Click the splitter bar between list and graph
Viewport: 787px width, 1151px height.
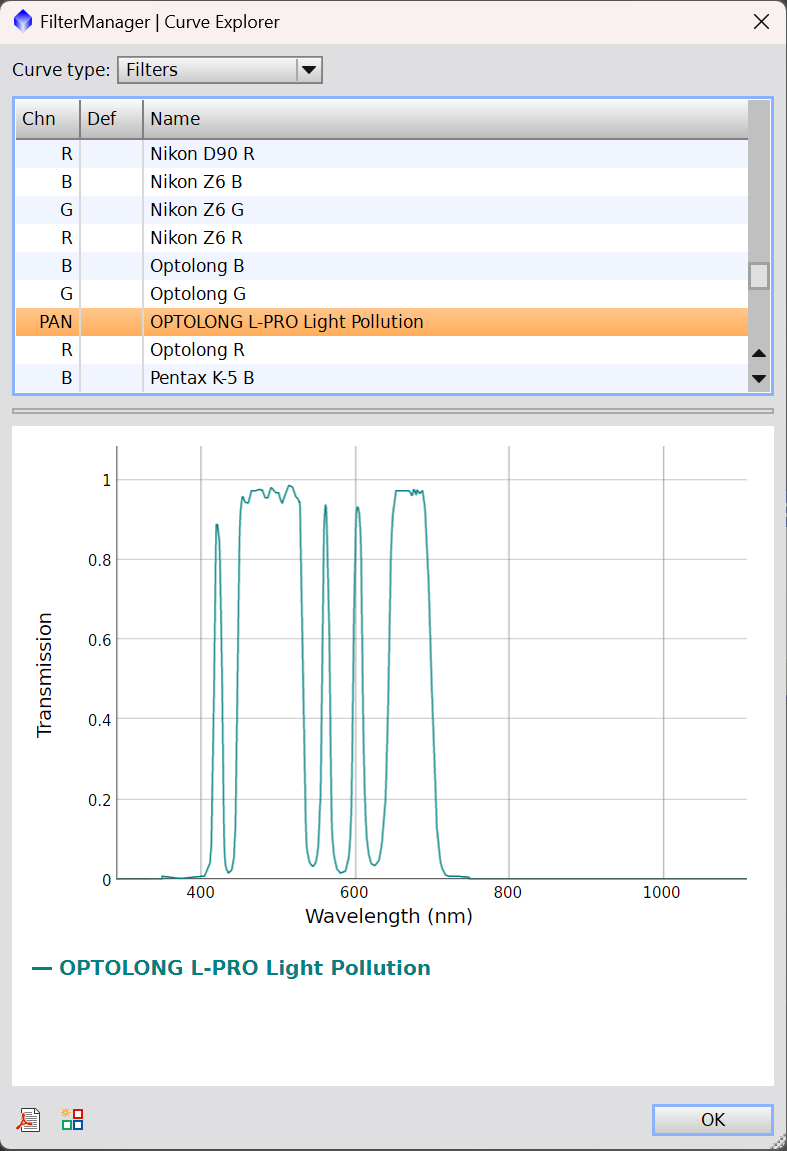tap(393, 411)
